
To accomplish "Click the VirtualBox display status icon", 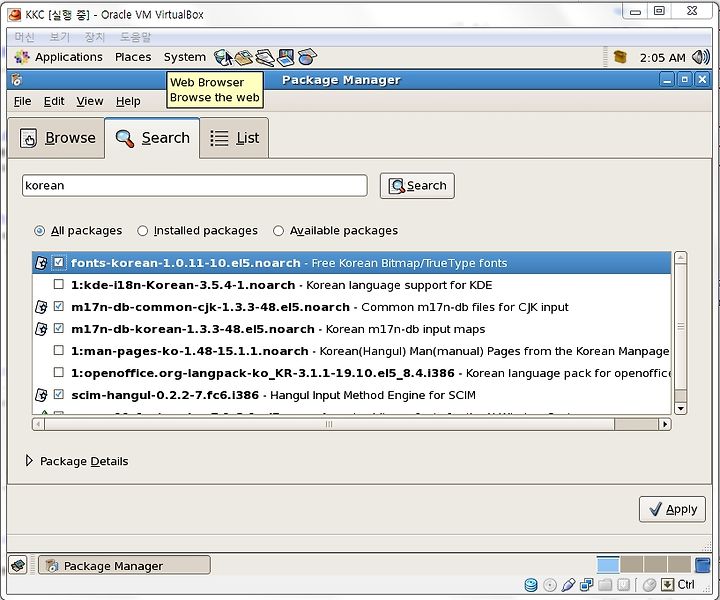I will 624,585.
